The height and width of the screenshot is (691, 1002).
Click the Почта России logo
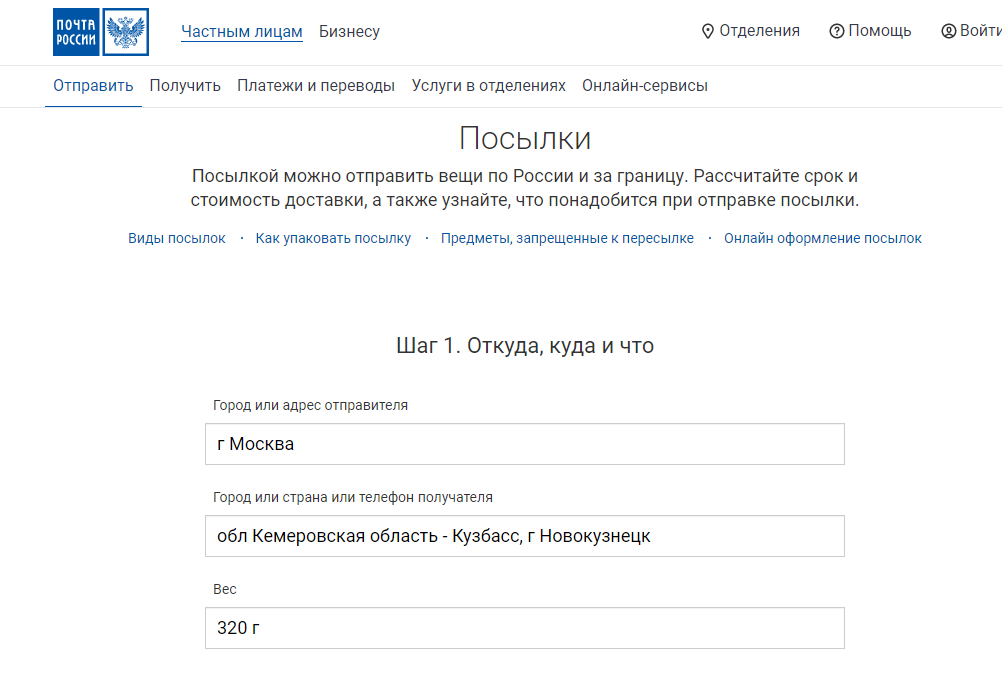point(100,32)
